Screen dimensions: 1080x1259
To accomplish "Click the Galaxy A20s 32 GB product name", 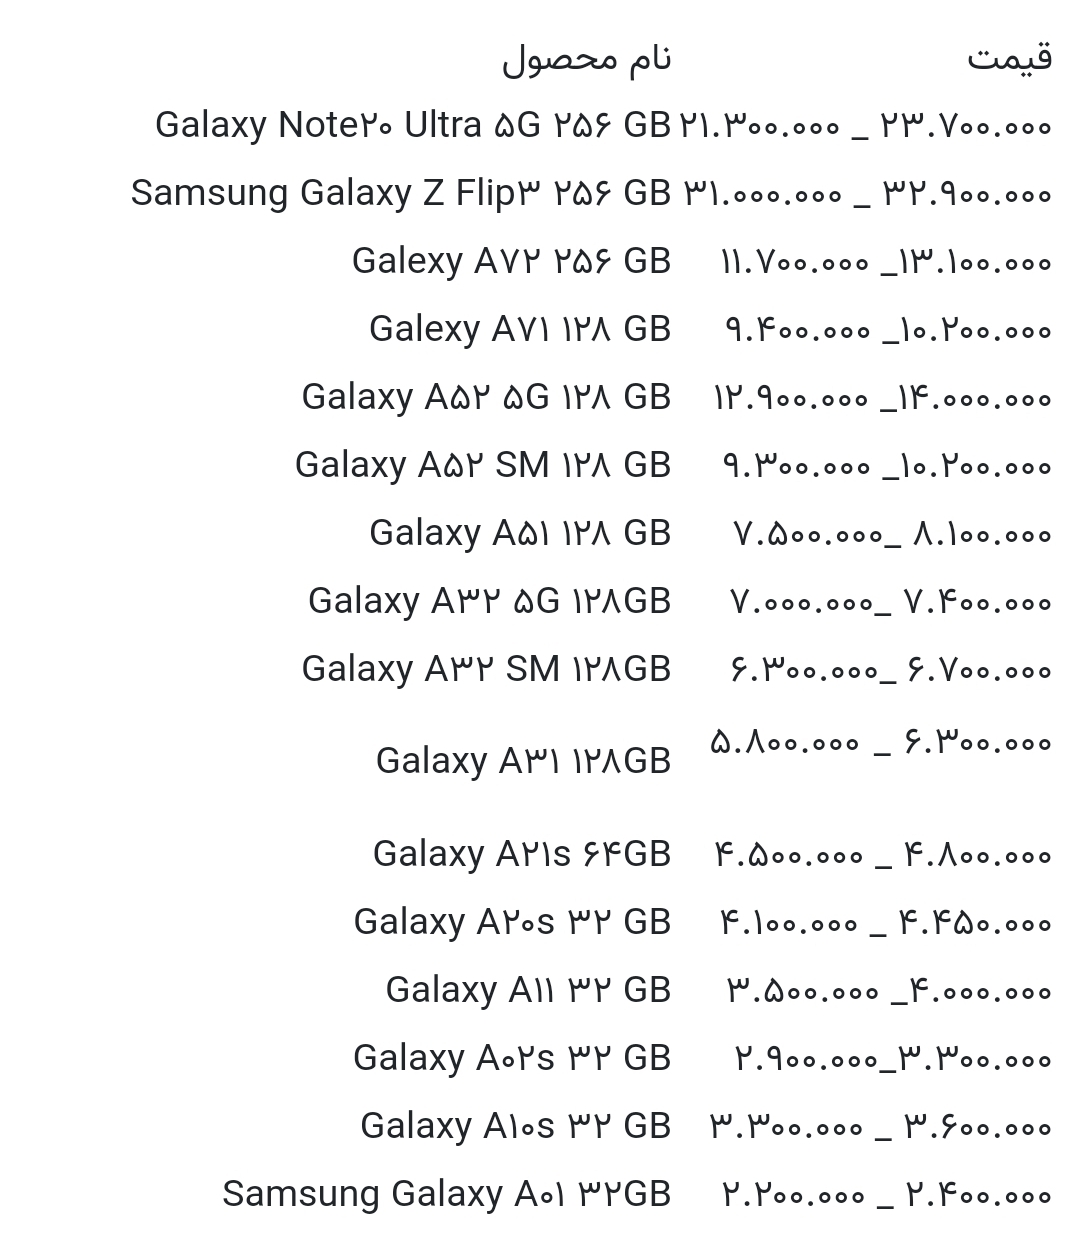I will coord(511,922).
